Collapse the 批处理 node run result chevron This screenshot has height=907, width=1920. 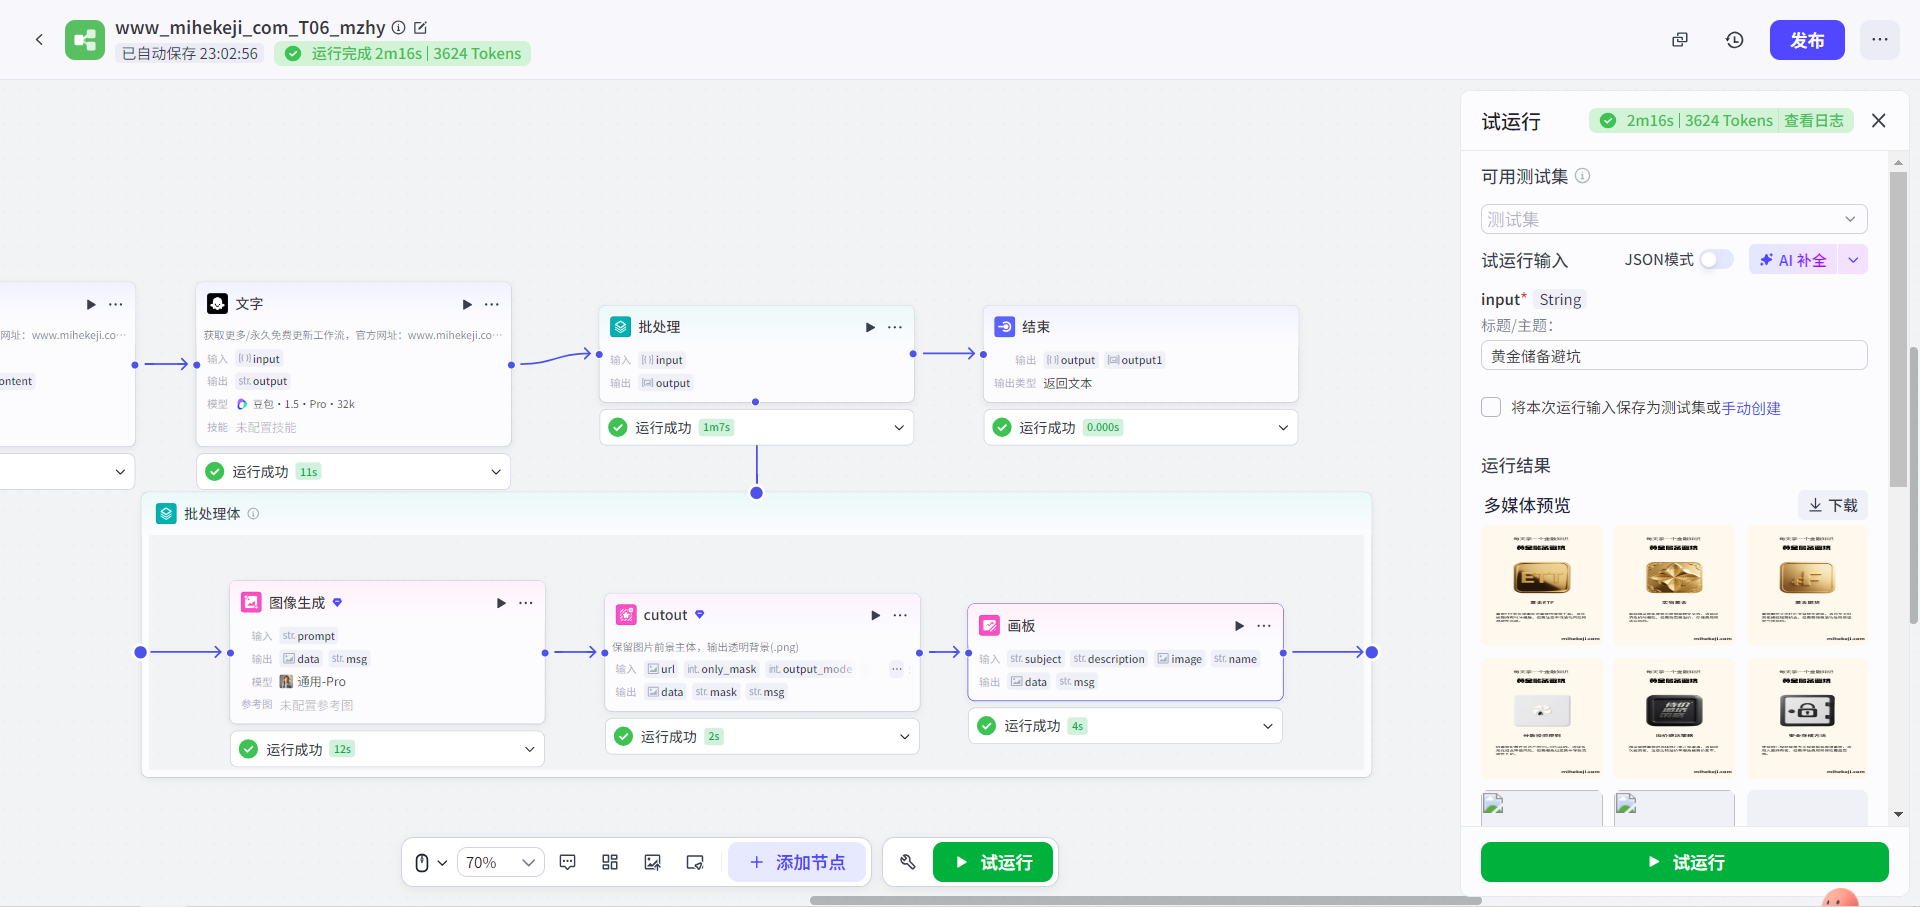point(897,427)
